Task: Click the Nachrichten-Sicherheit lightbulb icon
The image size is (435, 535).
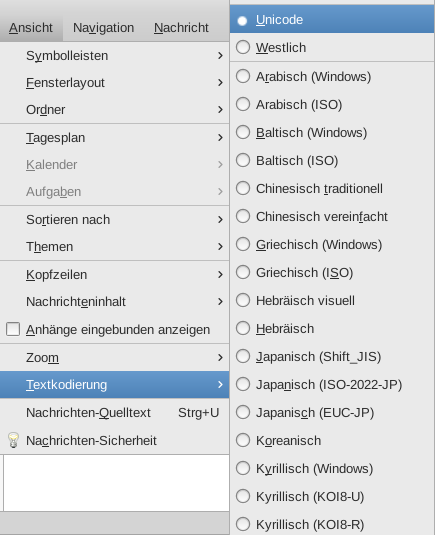Action: (13, 440)
